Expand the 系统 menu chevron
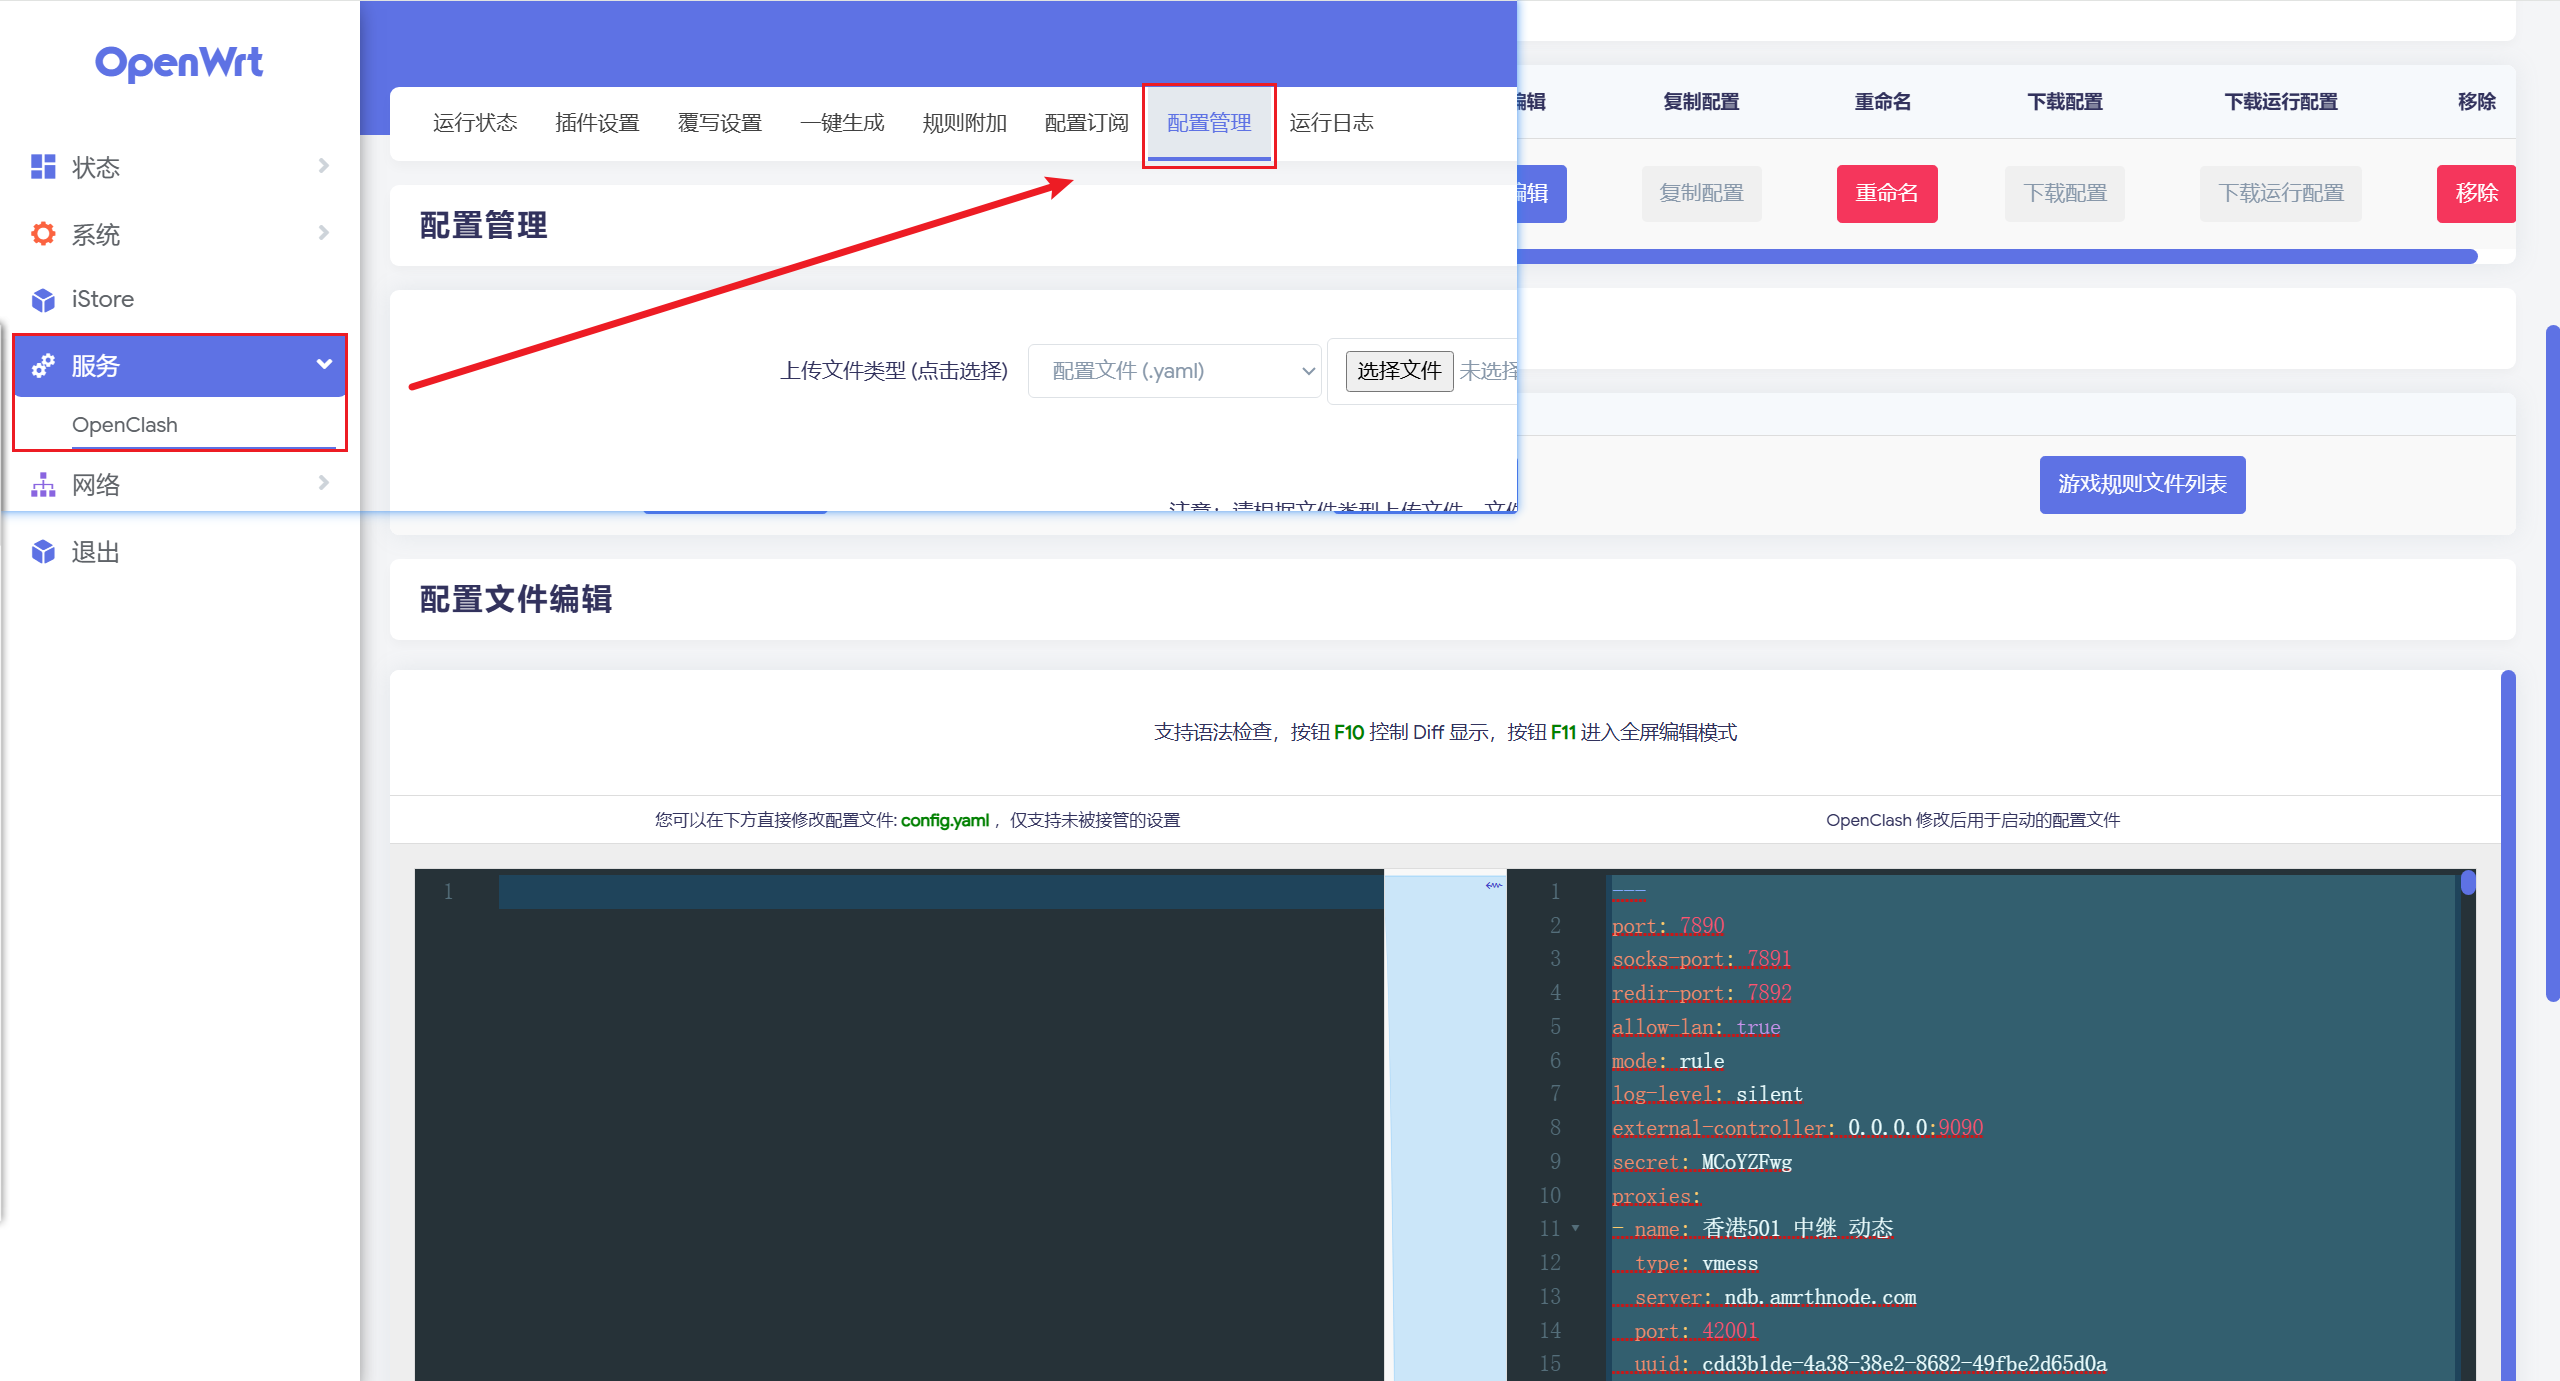The image size is (2560, 1381). coord(323,233)
